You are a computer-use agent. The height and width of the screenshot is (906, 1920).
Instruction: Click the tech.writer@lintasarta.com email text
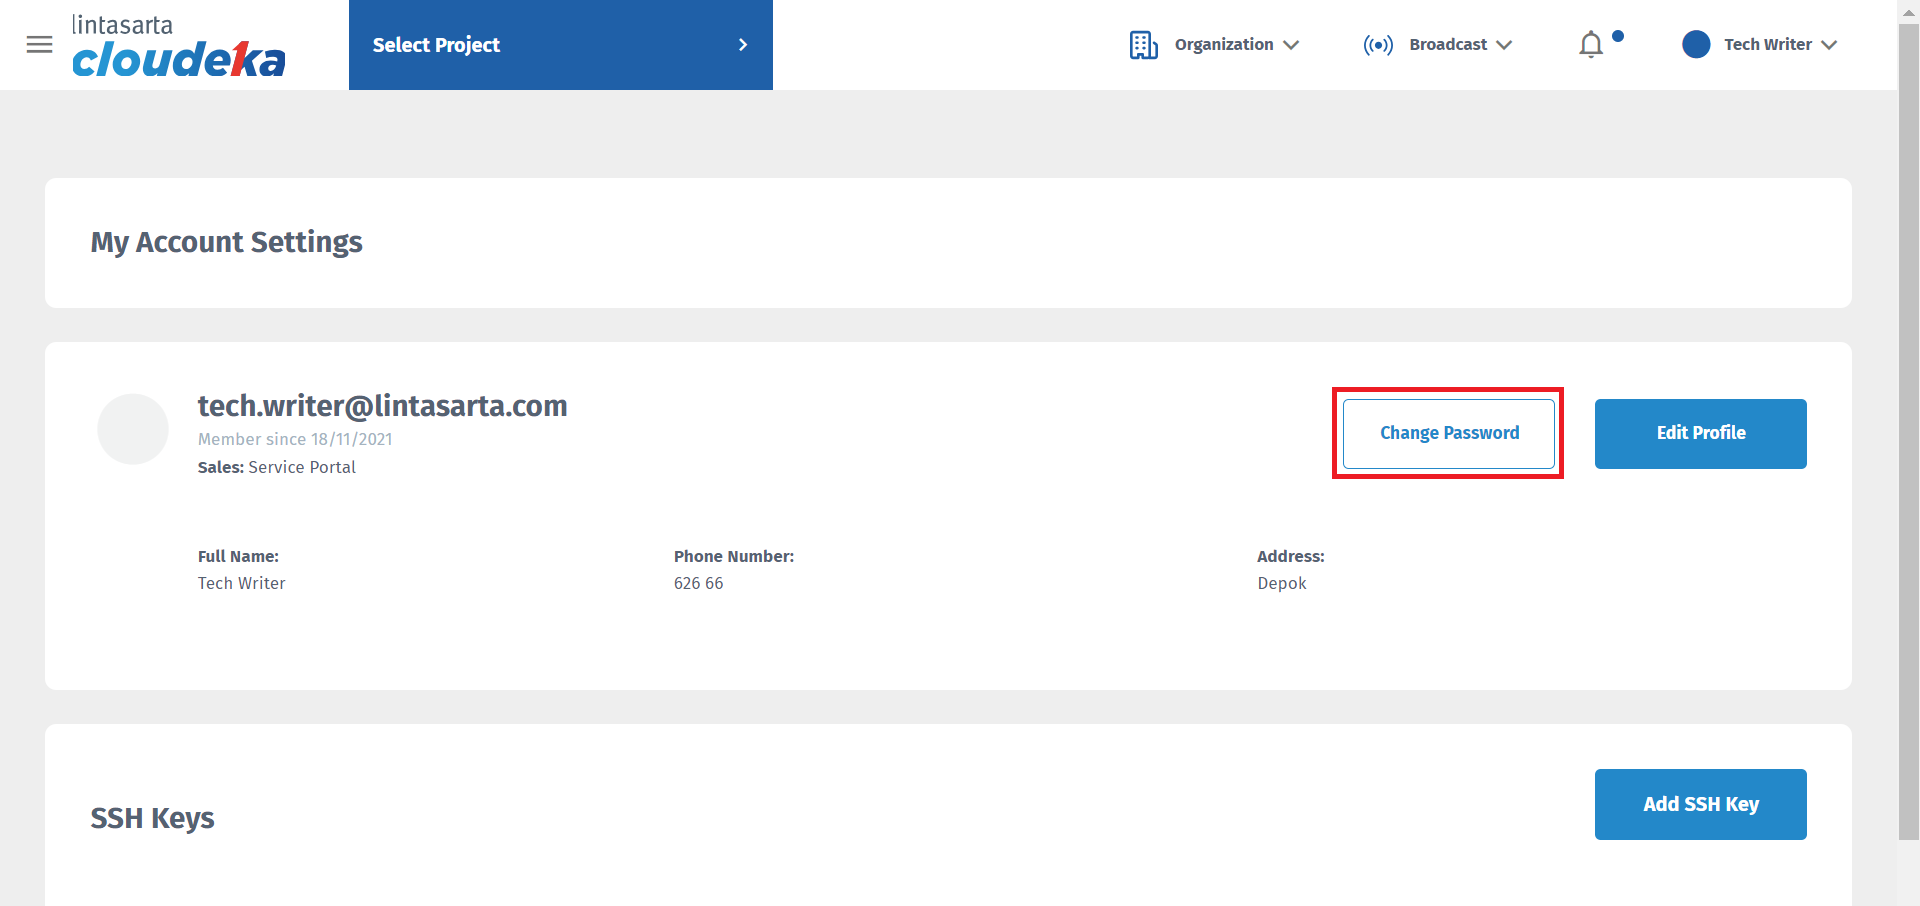tap(382, 406)
